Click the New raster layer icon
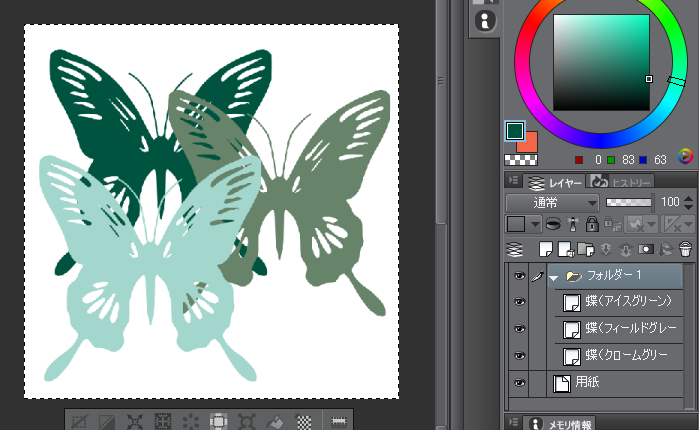Image resolution: width=699 pixels, height=430 pixels. tap(546, 250)
